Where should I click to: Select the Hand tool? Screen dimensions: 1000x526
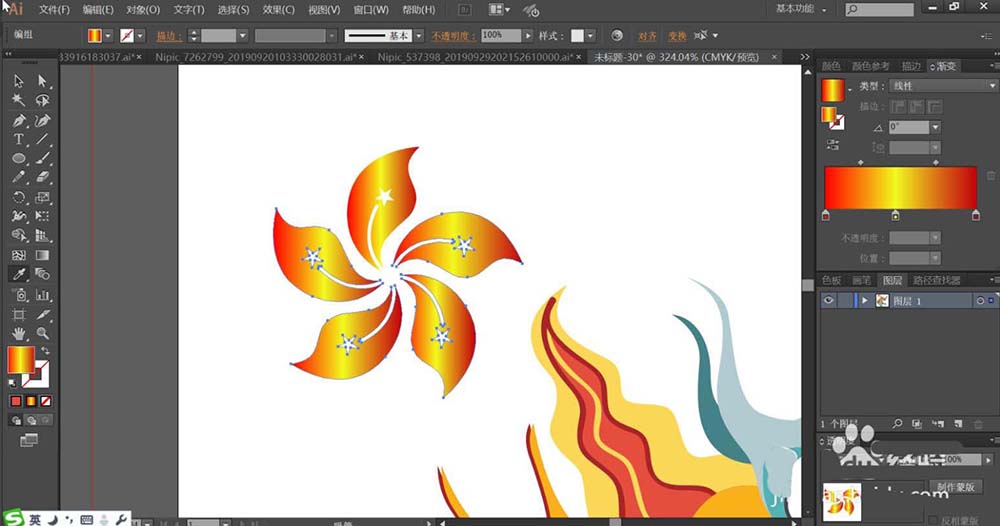coord(18,333)
